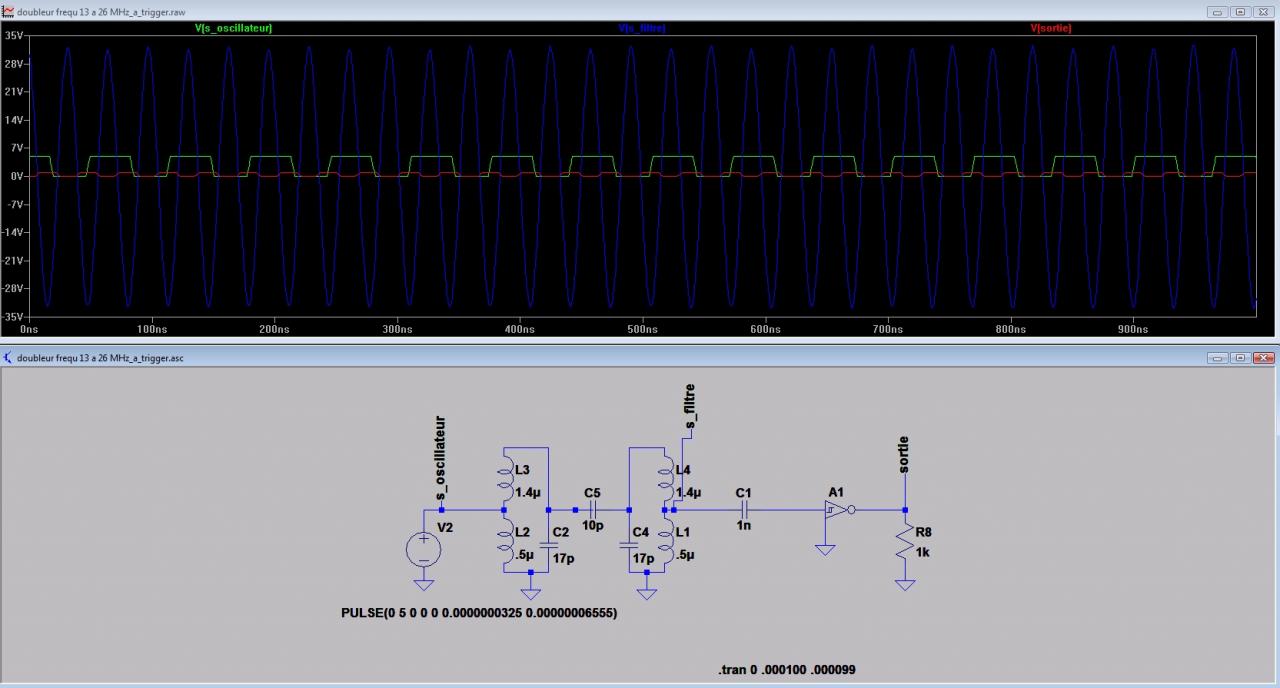Click the 17p value of capacitor C4
This screenshot has width=1280, height=688.
click(x=645, y=558)
